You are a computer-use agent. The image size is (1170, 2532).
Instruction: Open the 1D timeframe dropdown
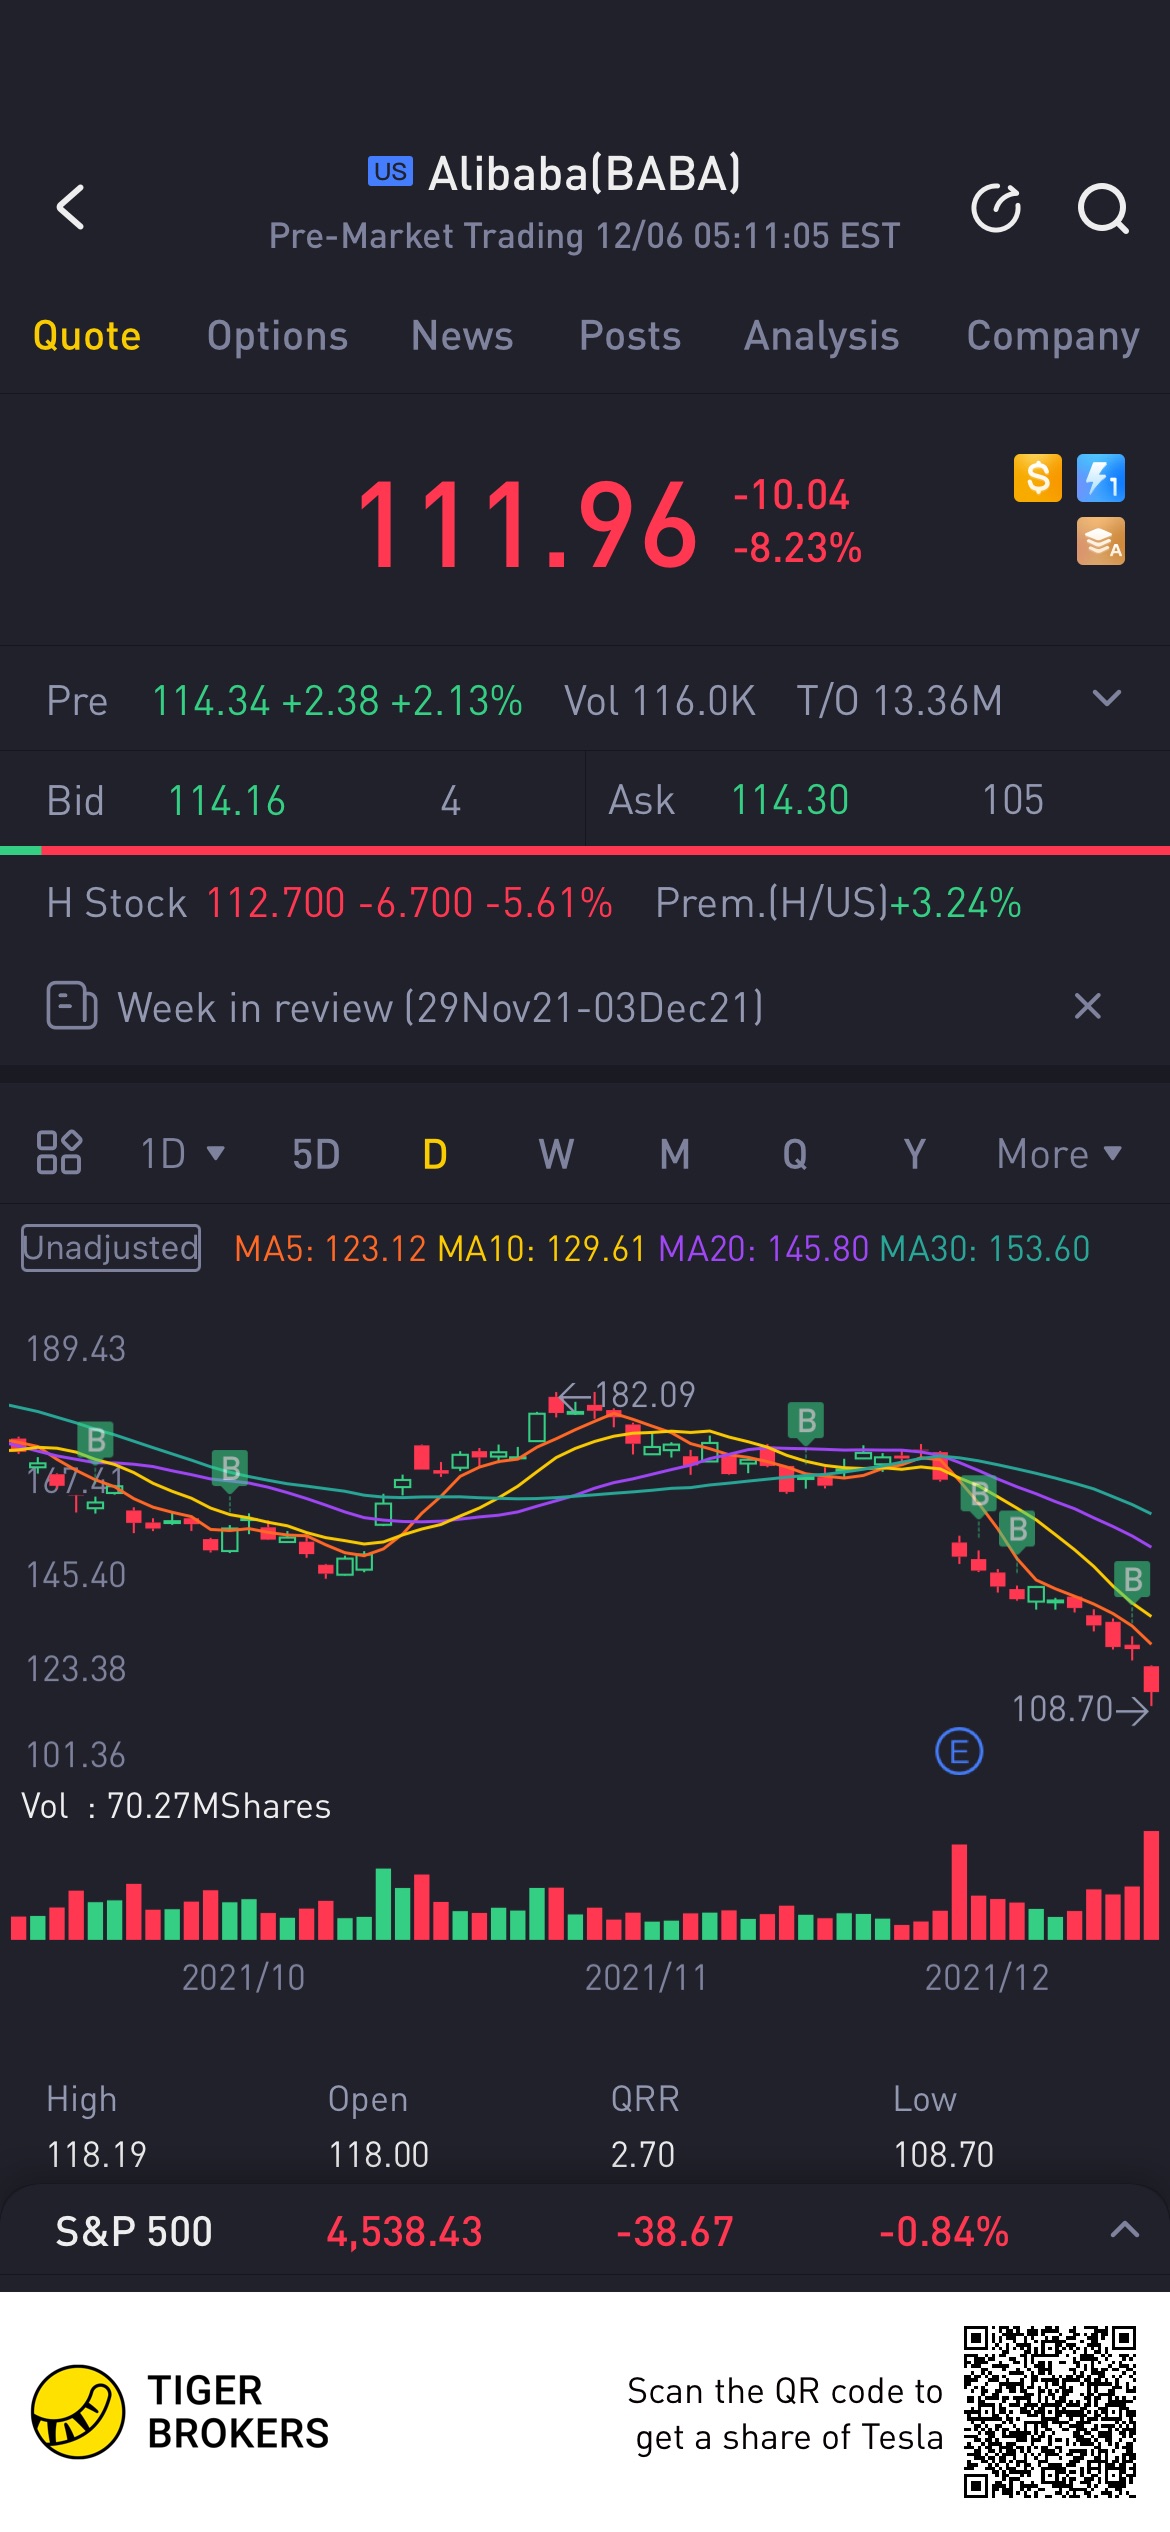(182, 1154)
